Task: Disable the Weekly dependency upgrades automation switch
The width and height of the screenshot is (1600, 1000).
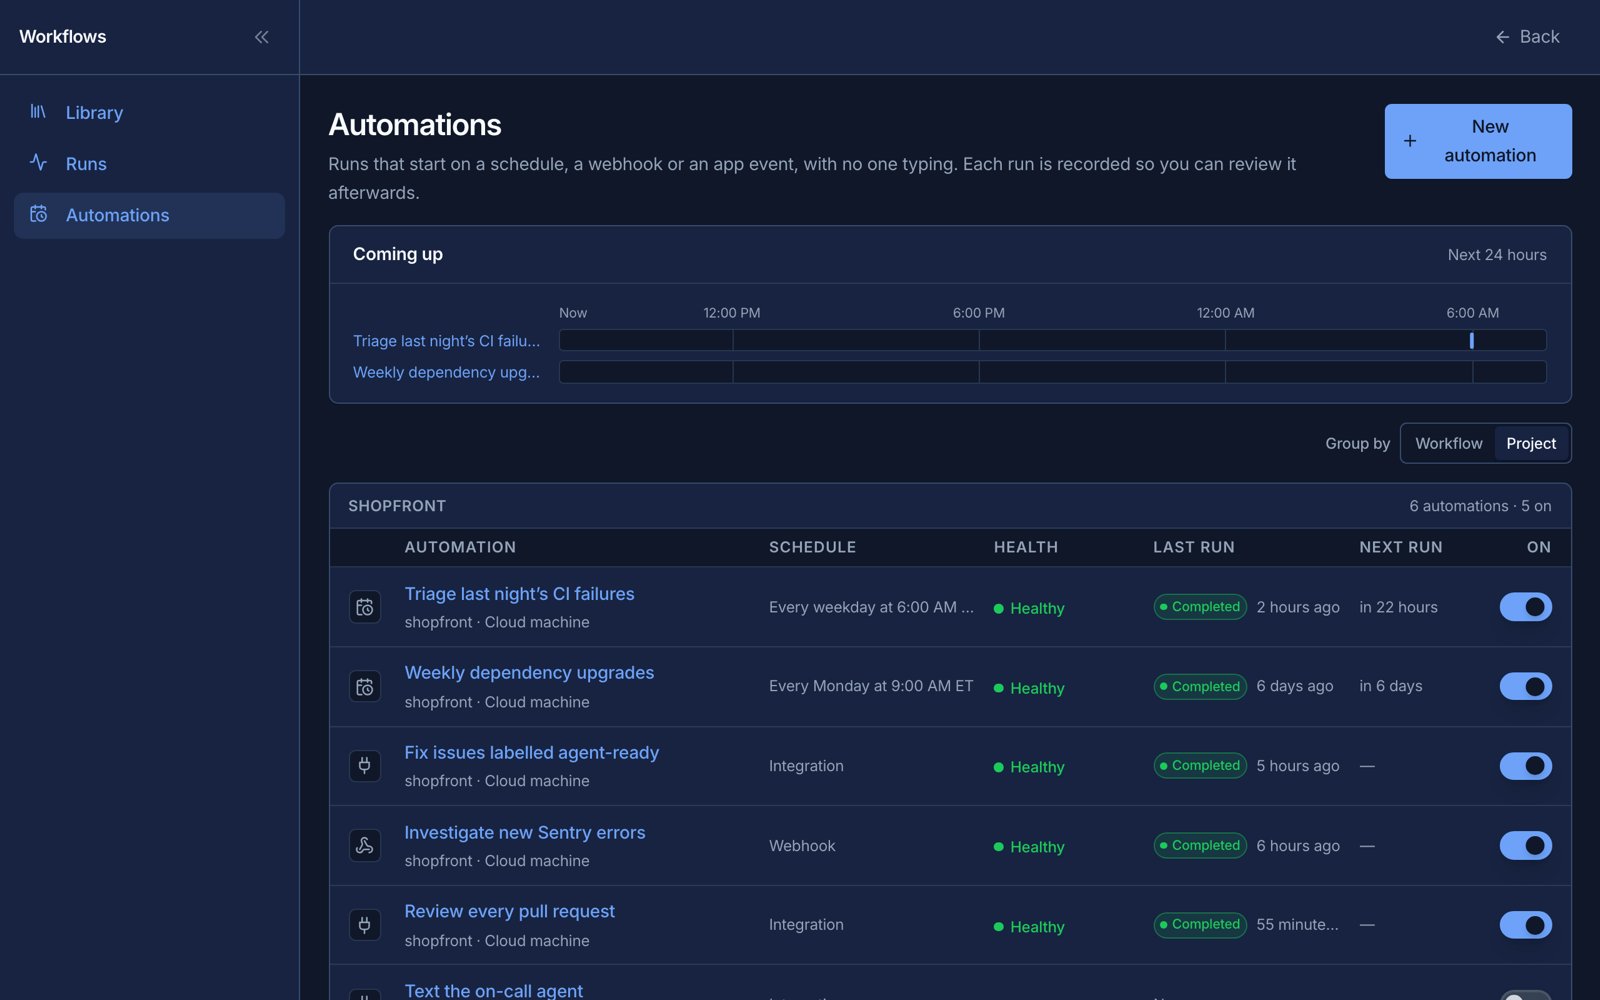Action: click(1525, 686)
